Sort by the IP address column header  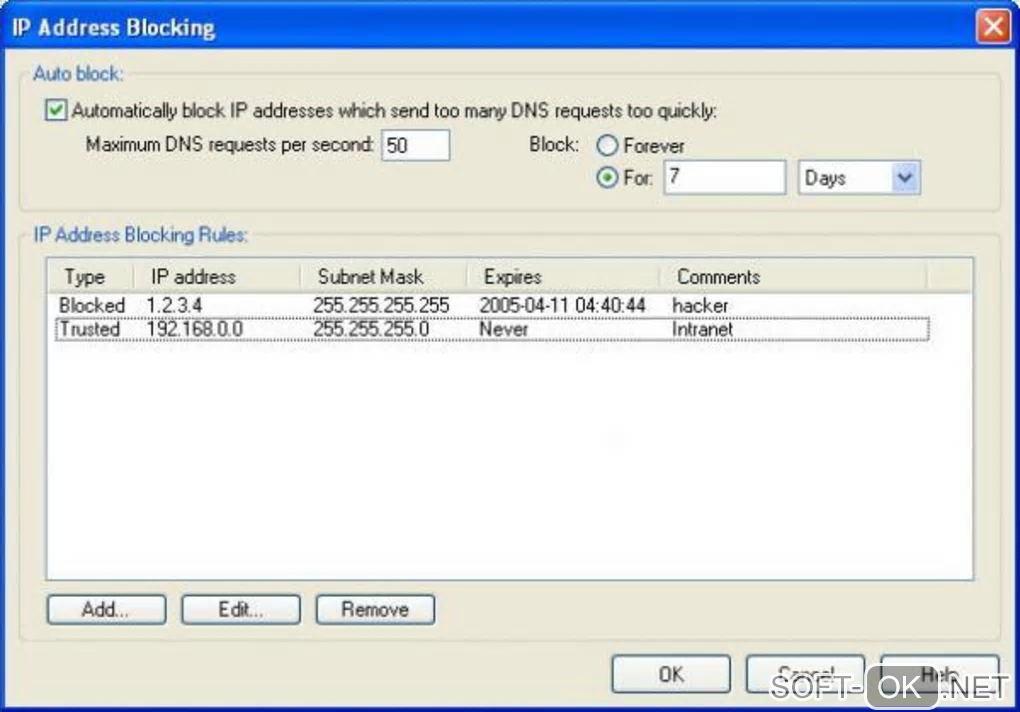coord(217,277)
